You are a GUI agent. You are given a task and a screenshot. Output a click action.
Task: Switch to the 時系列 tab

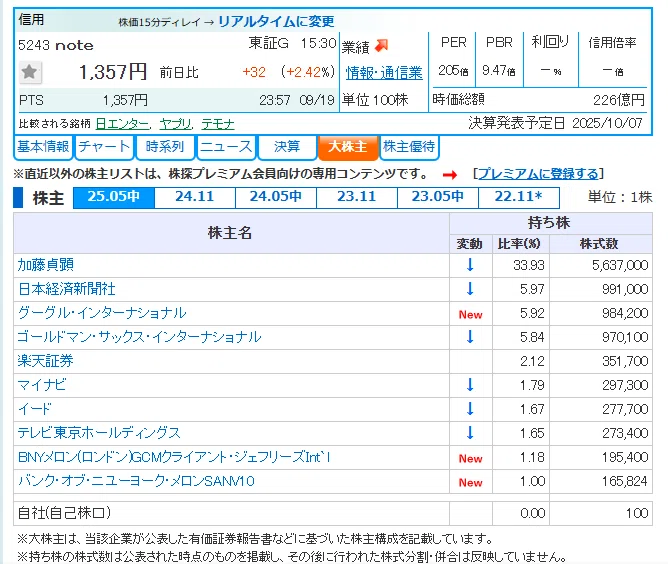click(165, 147)
